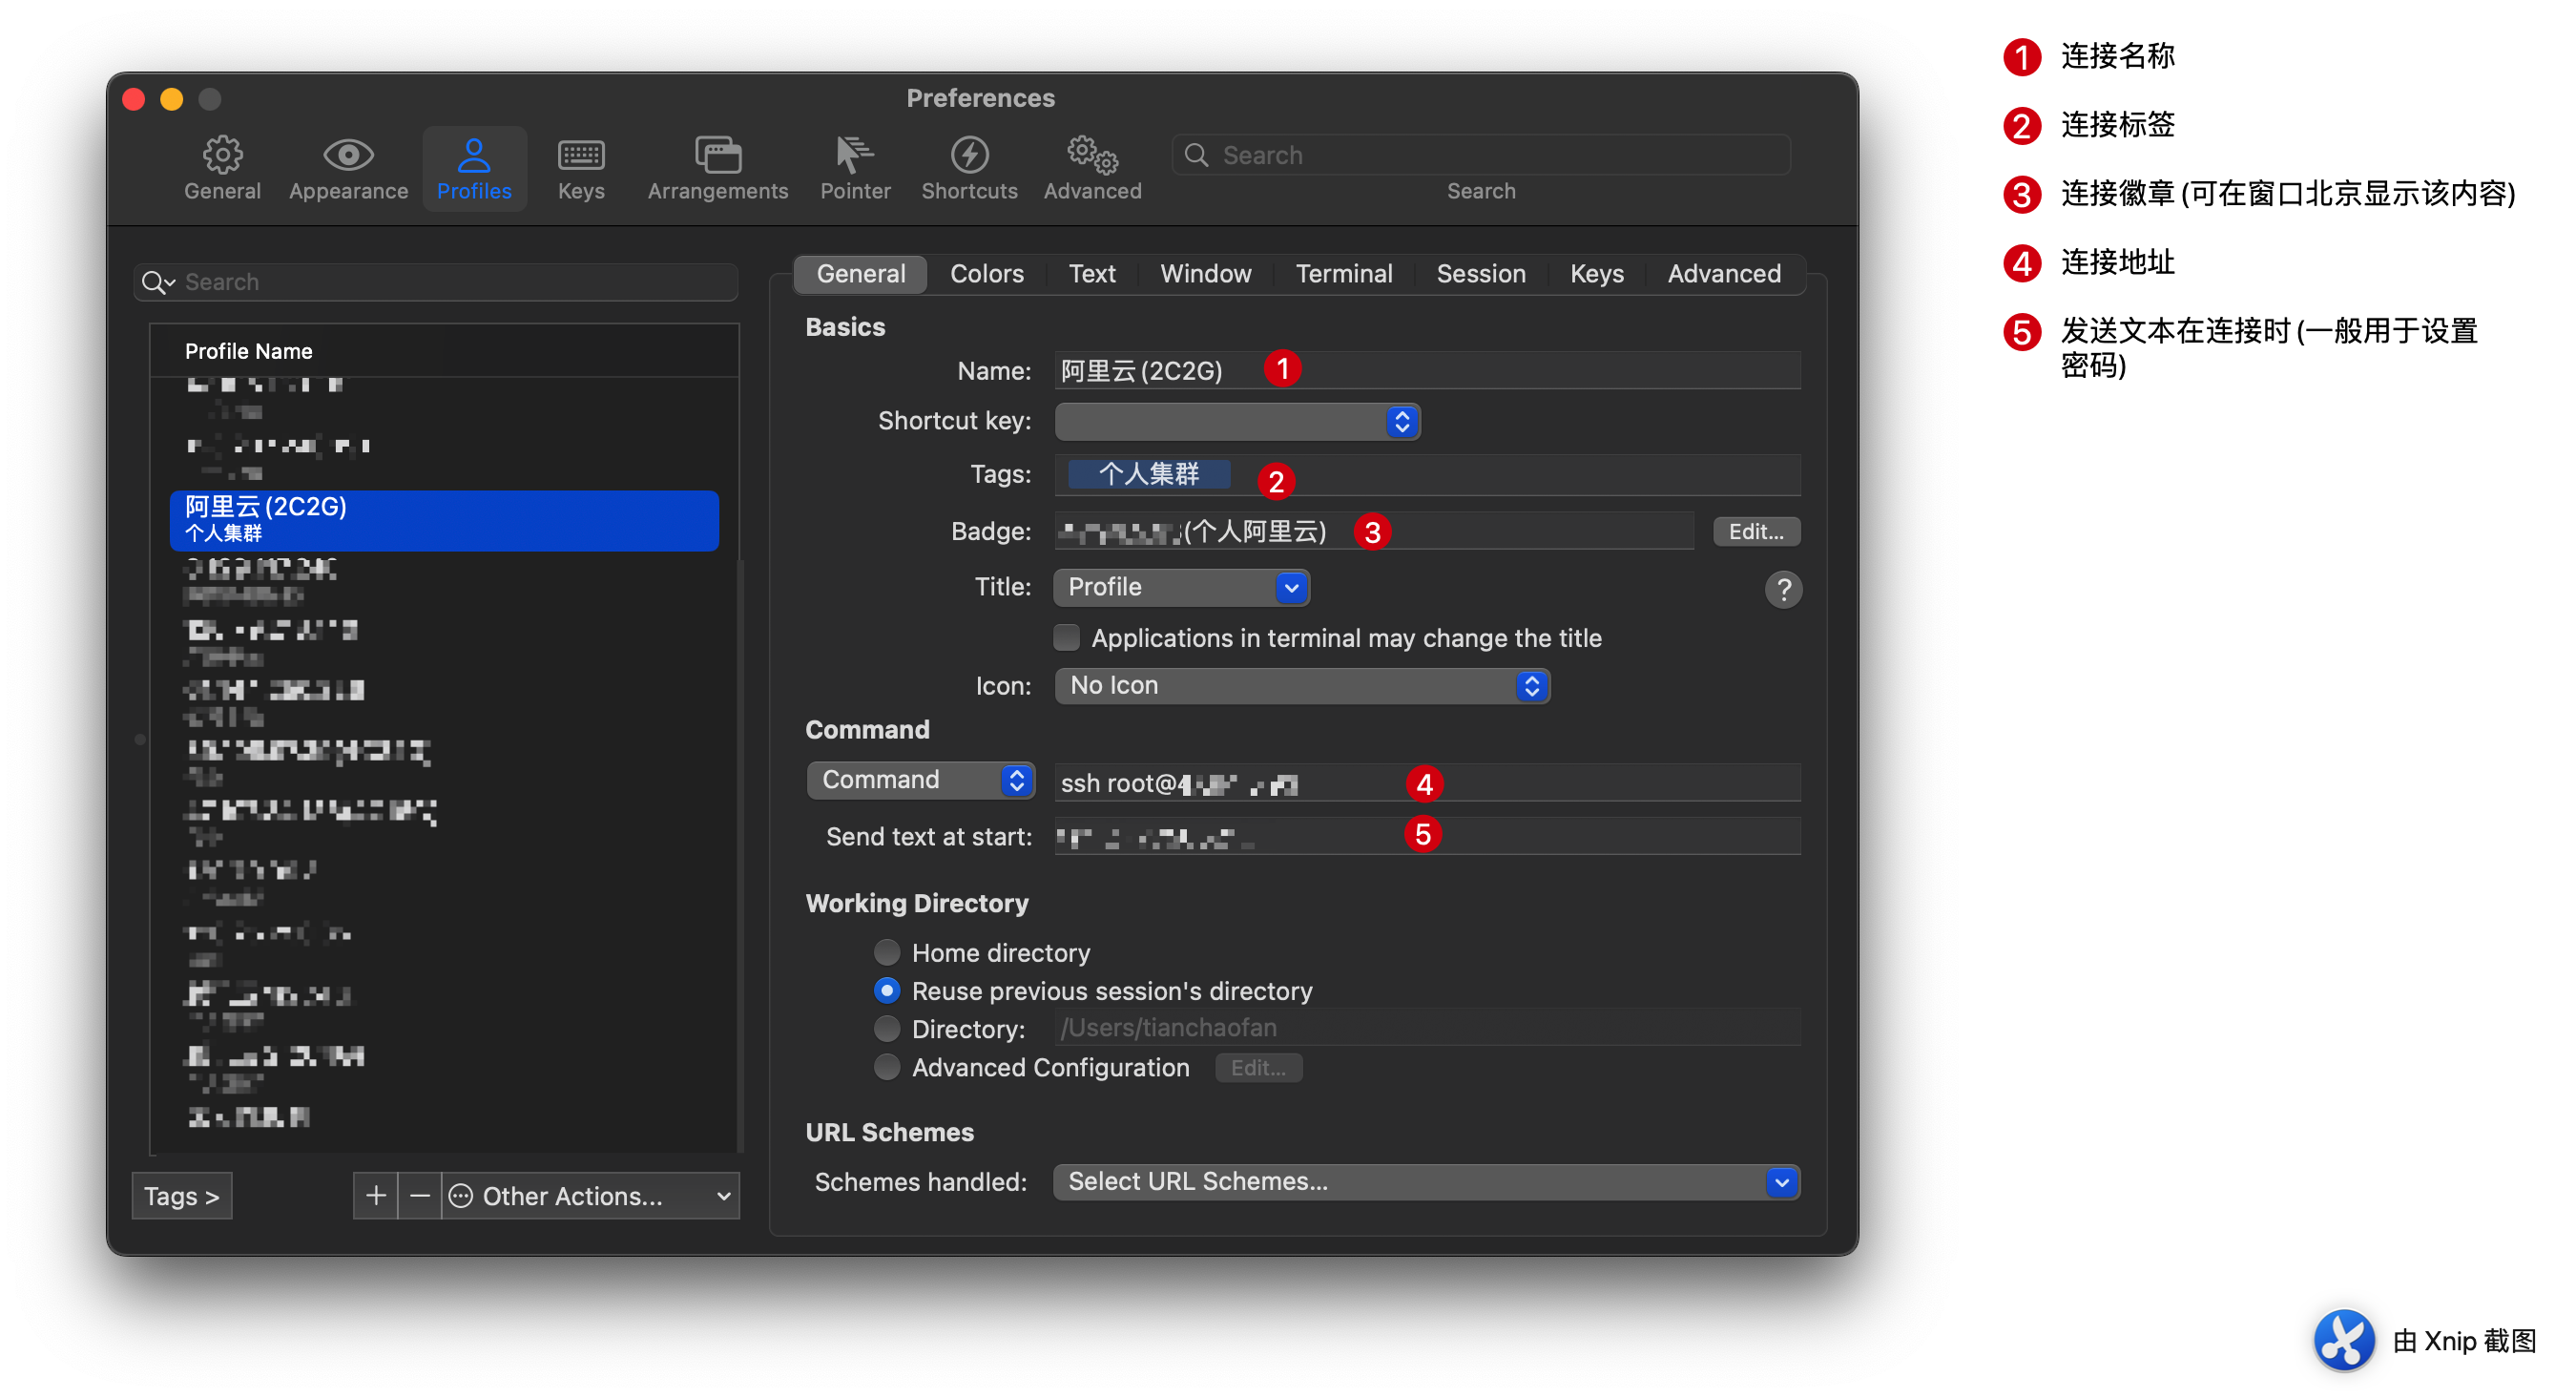
Task: Enable applications may change the title
Action: pyautogui.click(x=1066, y=637)
